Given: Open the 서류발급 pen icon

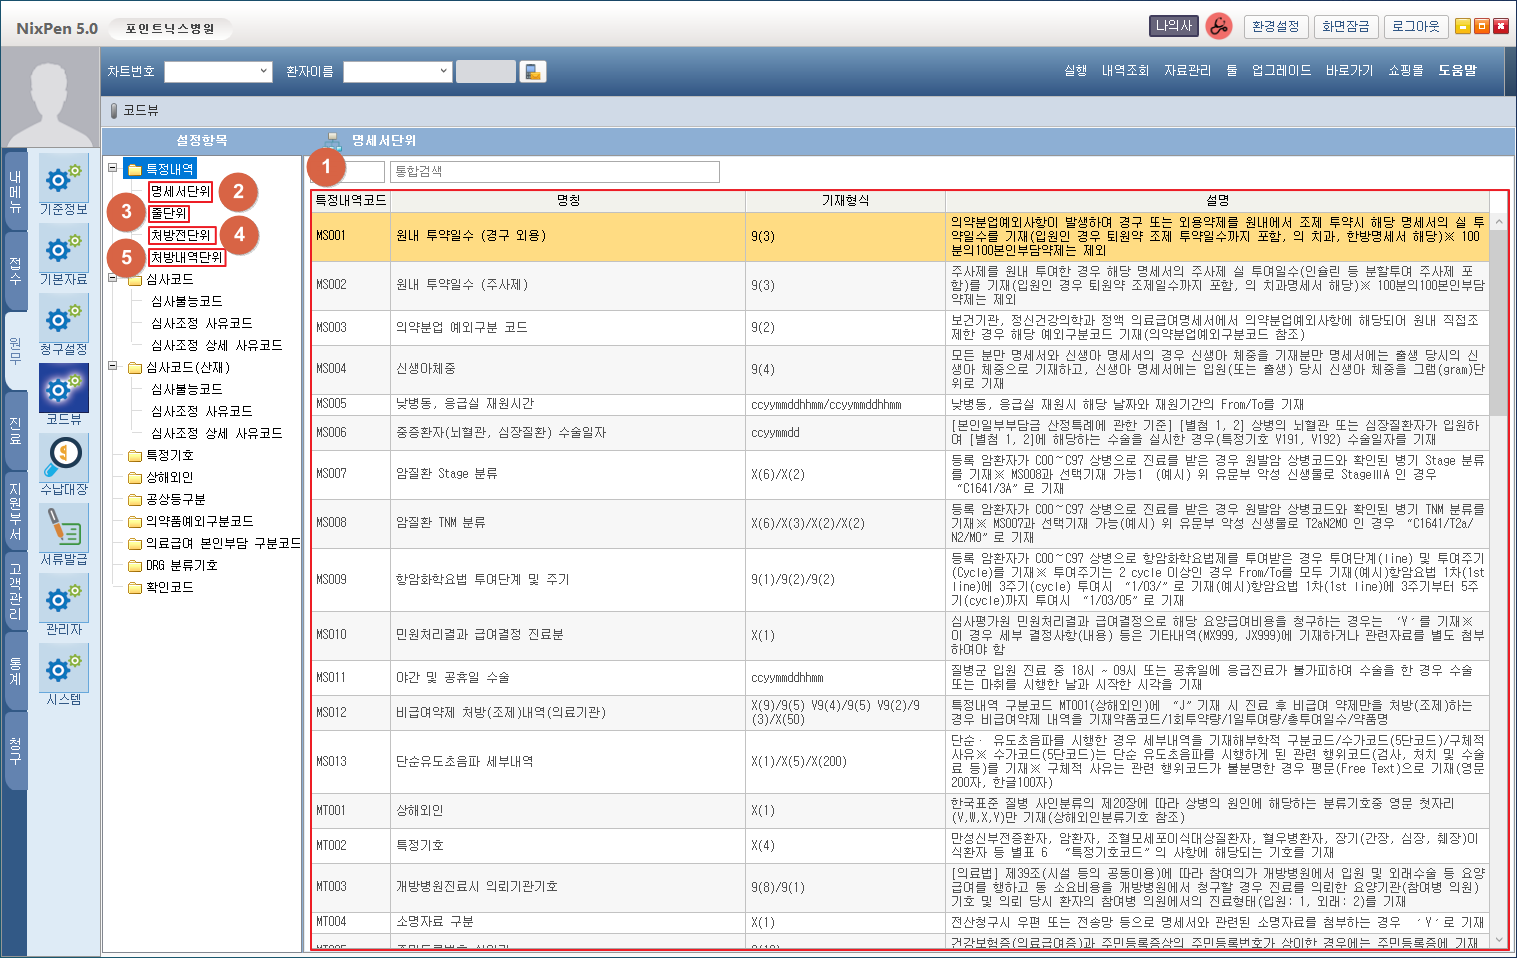Looking at the screenshot, I should [63, 528].
